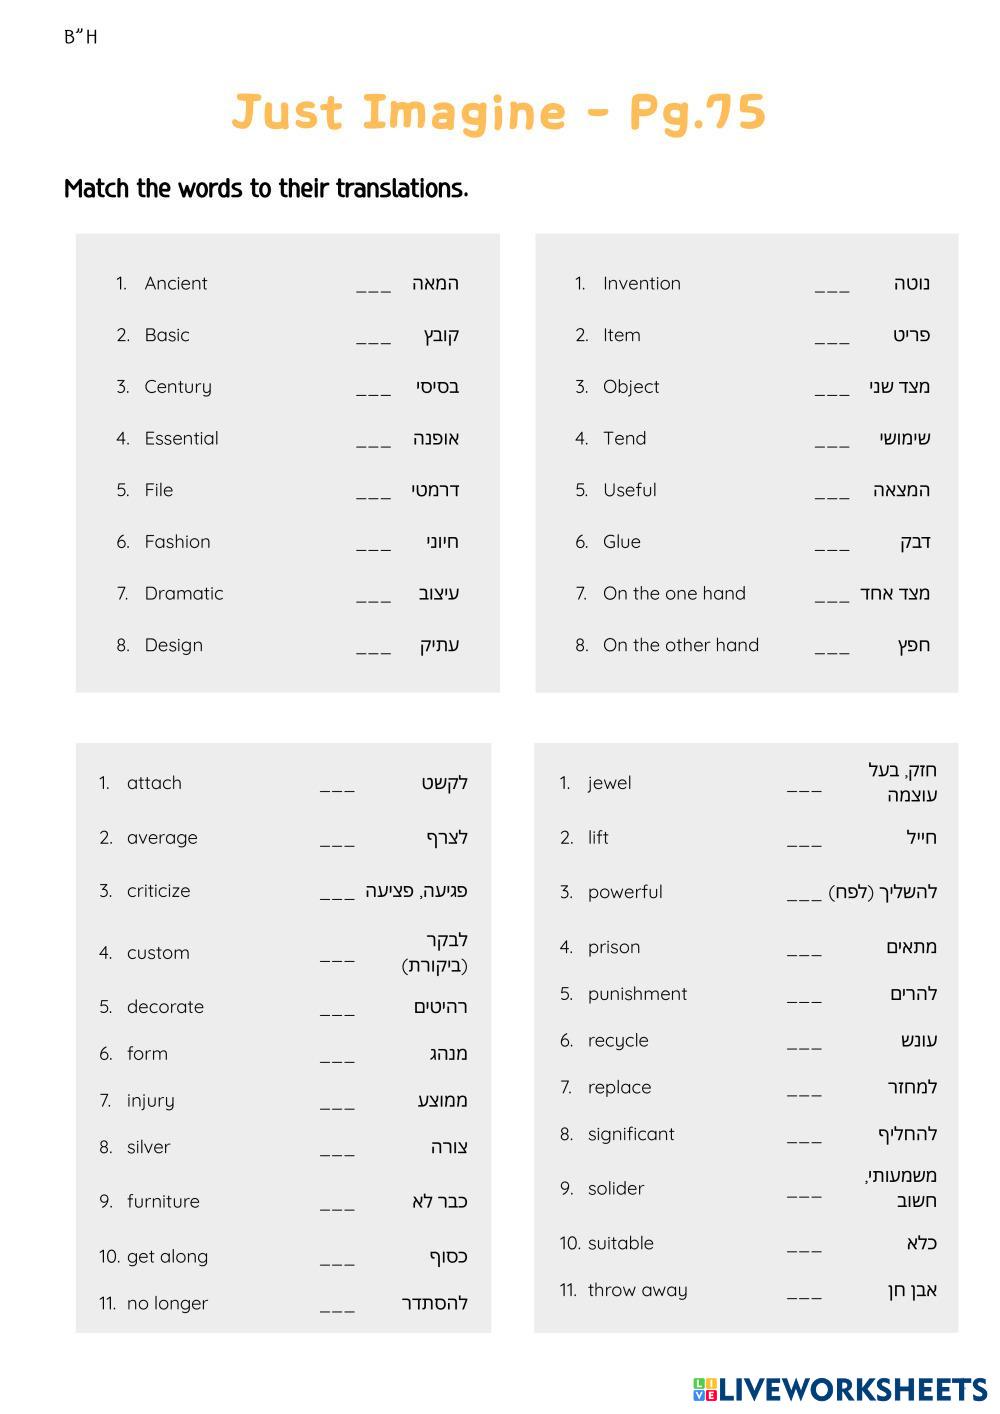This screenshot has height=1414, width=1000.
Task: Select the blank beside jewel
Action: 804,785
